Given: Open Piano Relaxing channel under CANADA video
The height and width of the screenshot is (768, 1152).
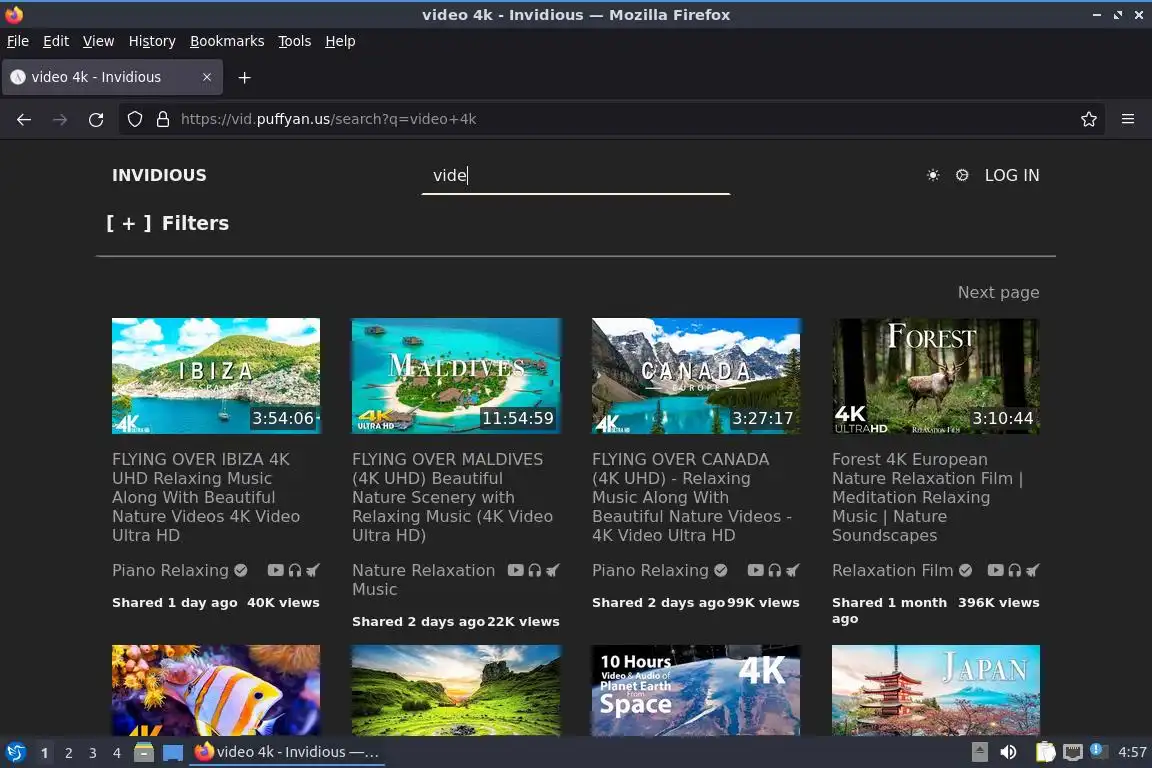Looking at the screenshot, I should pos(650,570).
